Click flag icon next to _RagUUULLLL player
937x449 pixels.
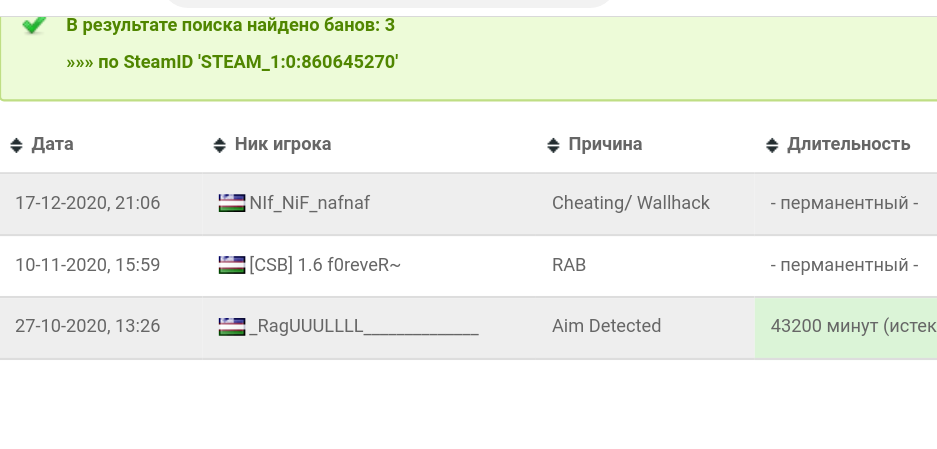point(232,326)
